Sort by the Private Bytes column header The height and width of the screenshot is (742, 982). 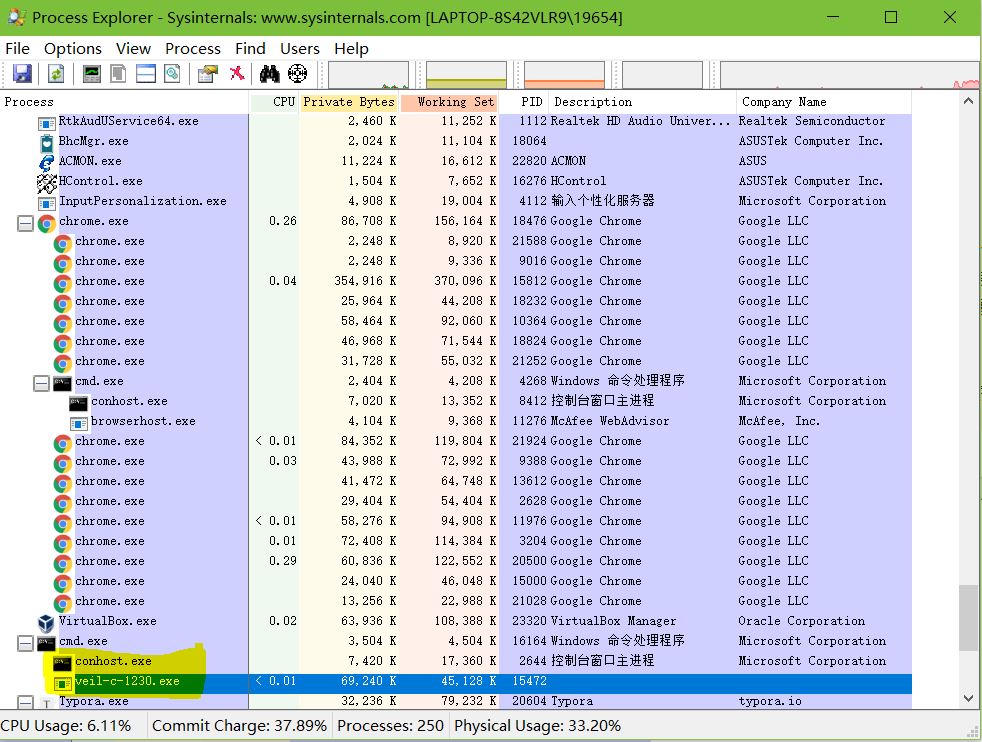pos(349,102)
